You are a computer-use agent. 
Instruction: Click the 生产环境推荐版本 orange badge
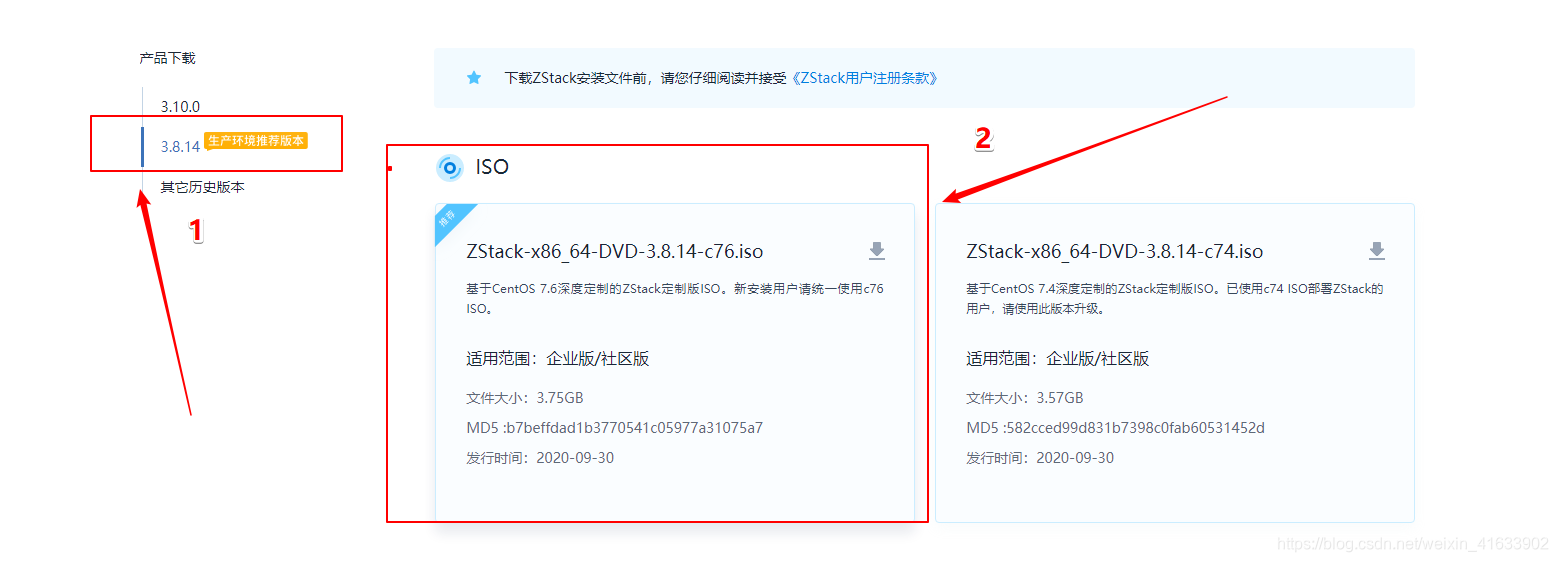[x=256, y=141]
